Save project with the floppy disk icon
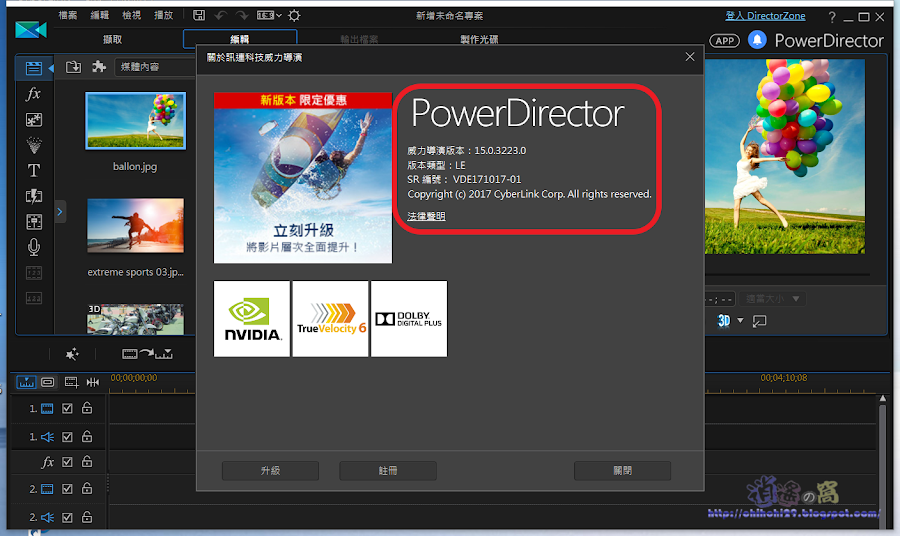Viewport: 900px width, 536px height. click(x=199, y=15)
